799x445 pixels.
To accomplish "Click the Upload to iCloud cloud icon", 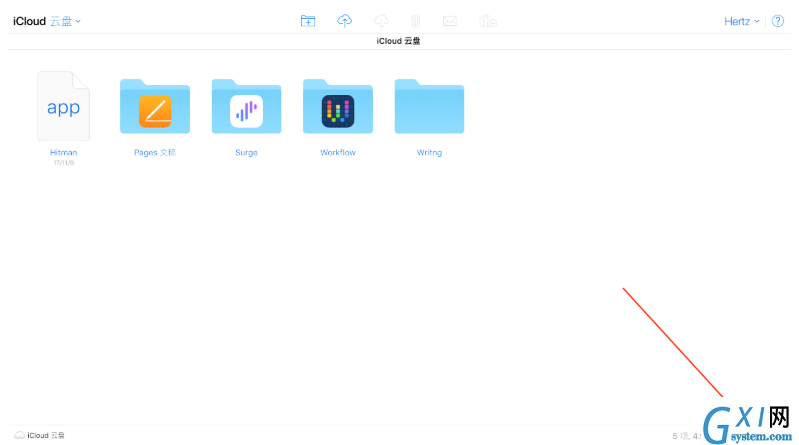I will point(344,21).
